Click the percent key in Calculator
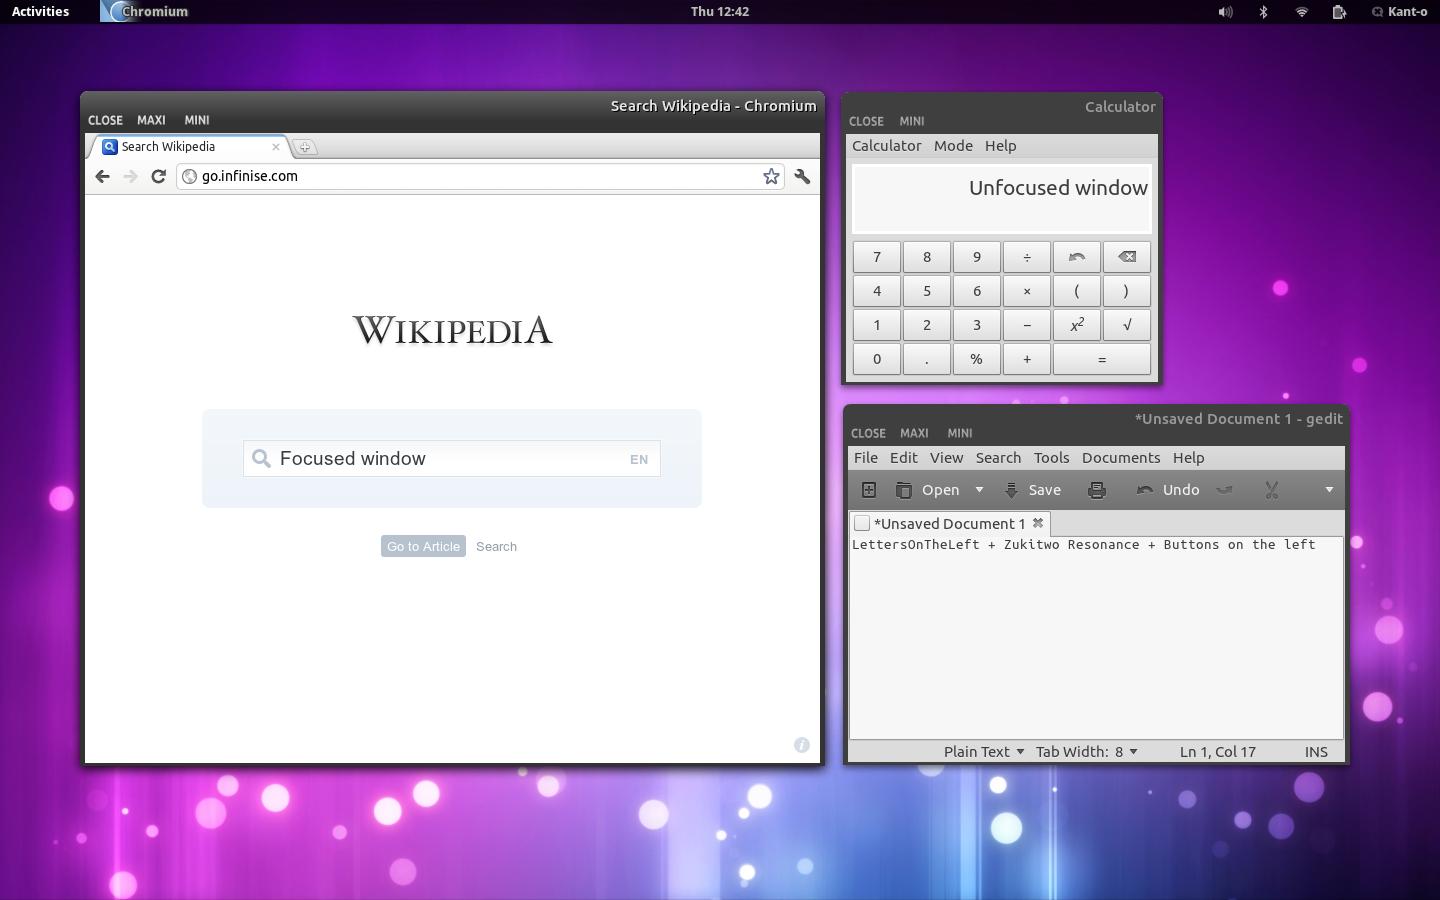 coord(977,359)
